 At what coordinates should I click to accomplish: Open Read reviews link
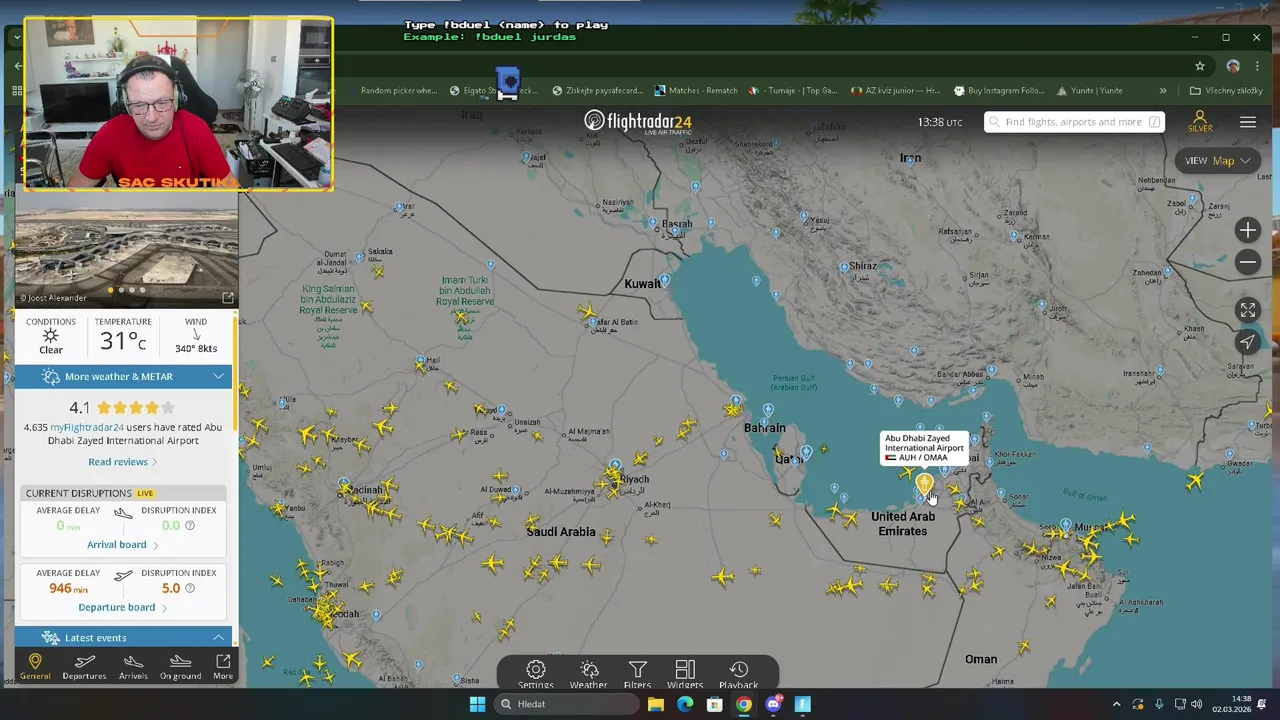pos(122,462)
